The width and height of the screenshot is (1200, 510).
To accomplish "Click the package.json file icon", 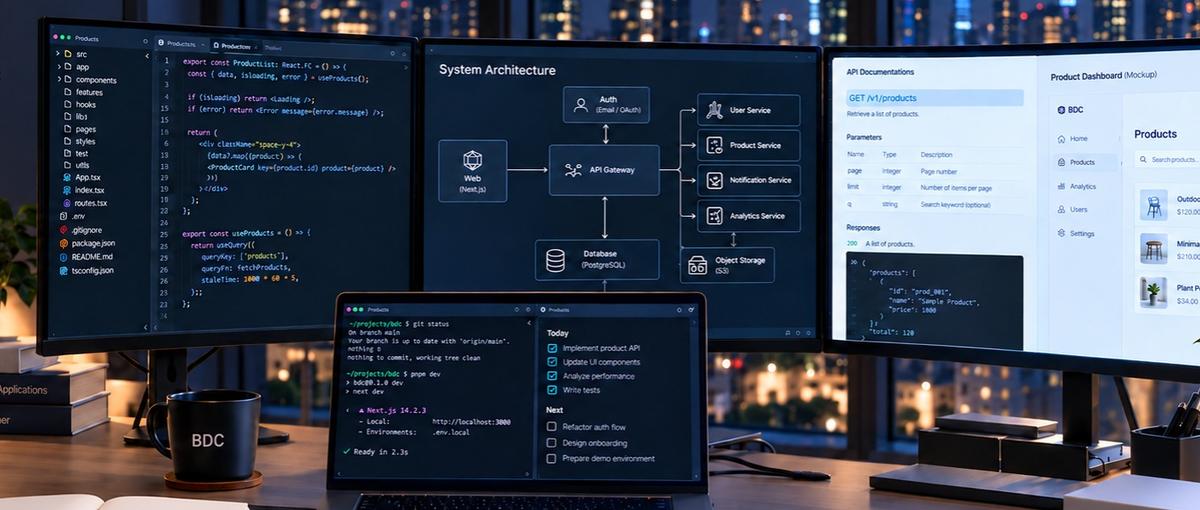I will pos(63,243).
